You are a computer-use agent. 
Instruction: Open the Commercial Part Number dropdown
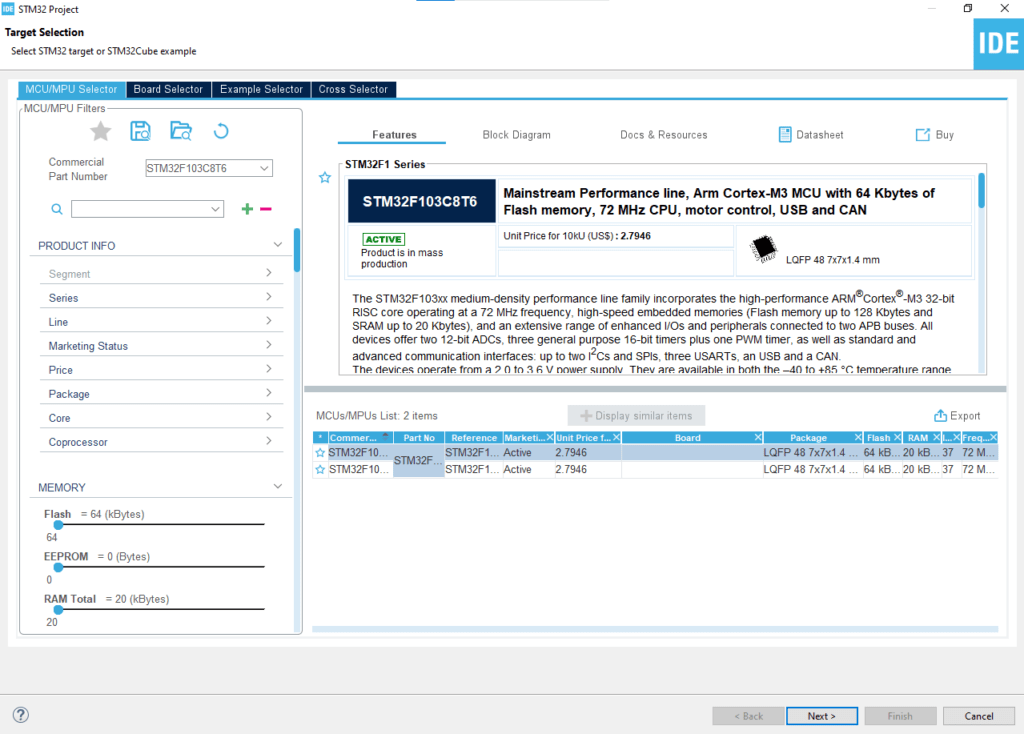(x=264, y=168)
